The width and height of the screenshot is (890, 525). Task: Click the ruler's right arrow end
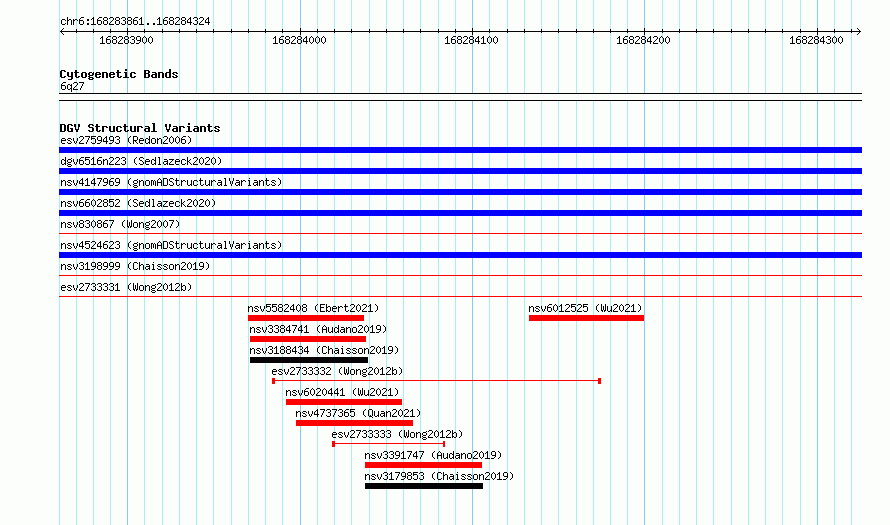click(858, 32)
